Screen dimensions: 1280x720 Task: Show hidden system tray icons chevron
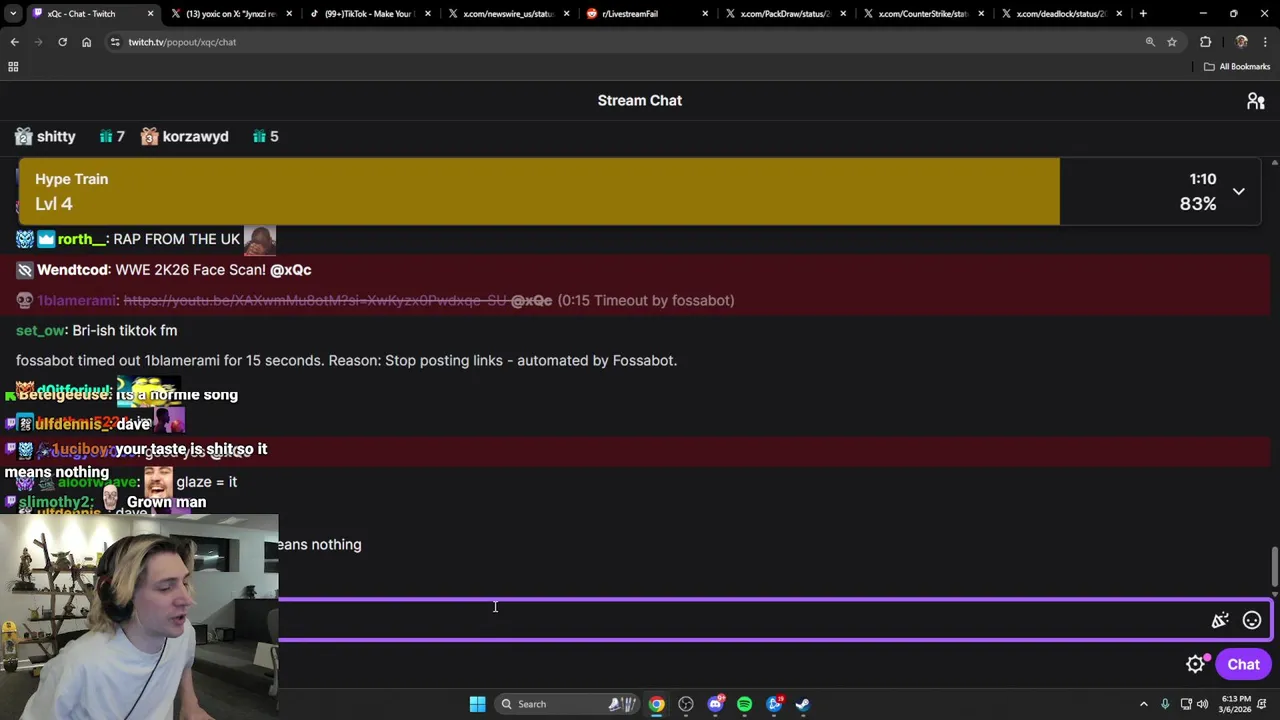[1144, 704]
